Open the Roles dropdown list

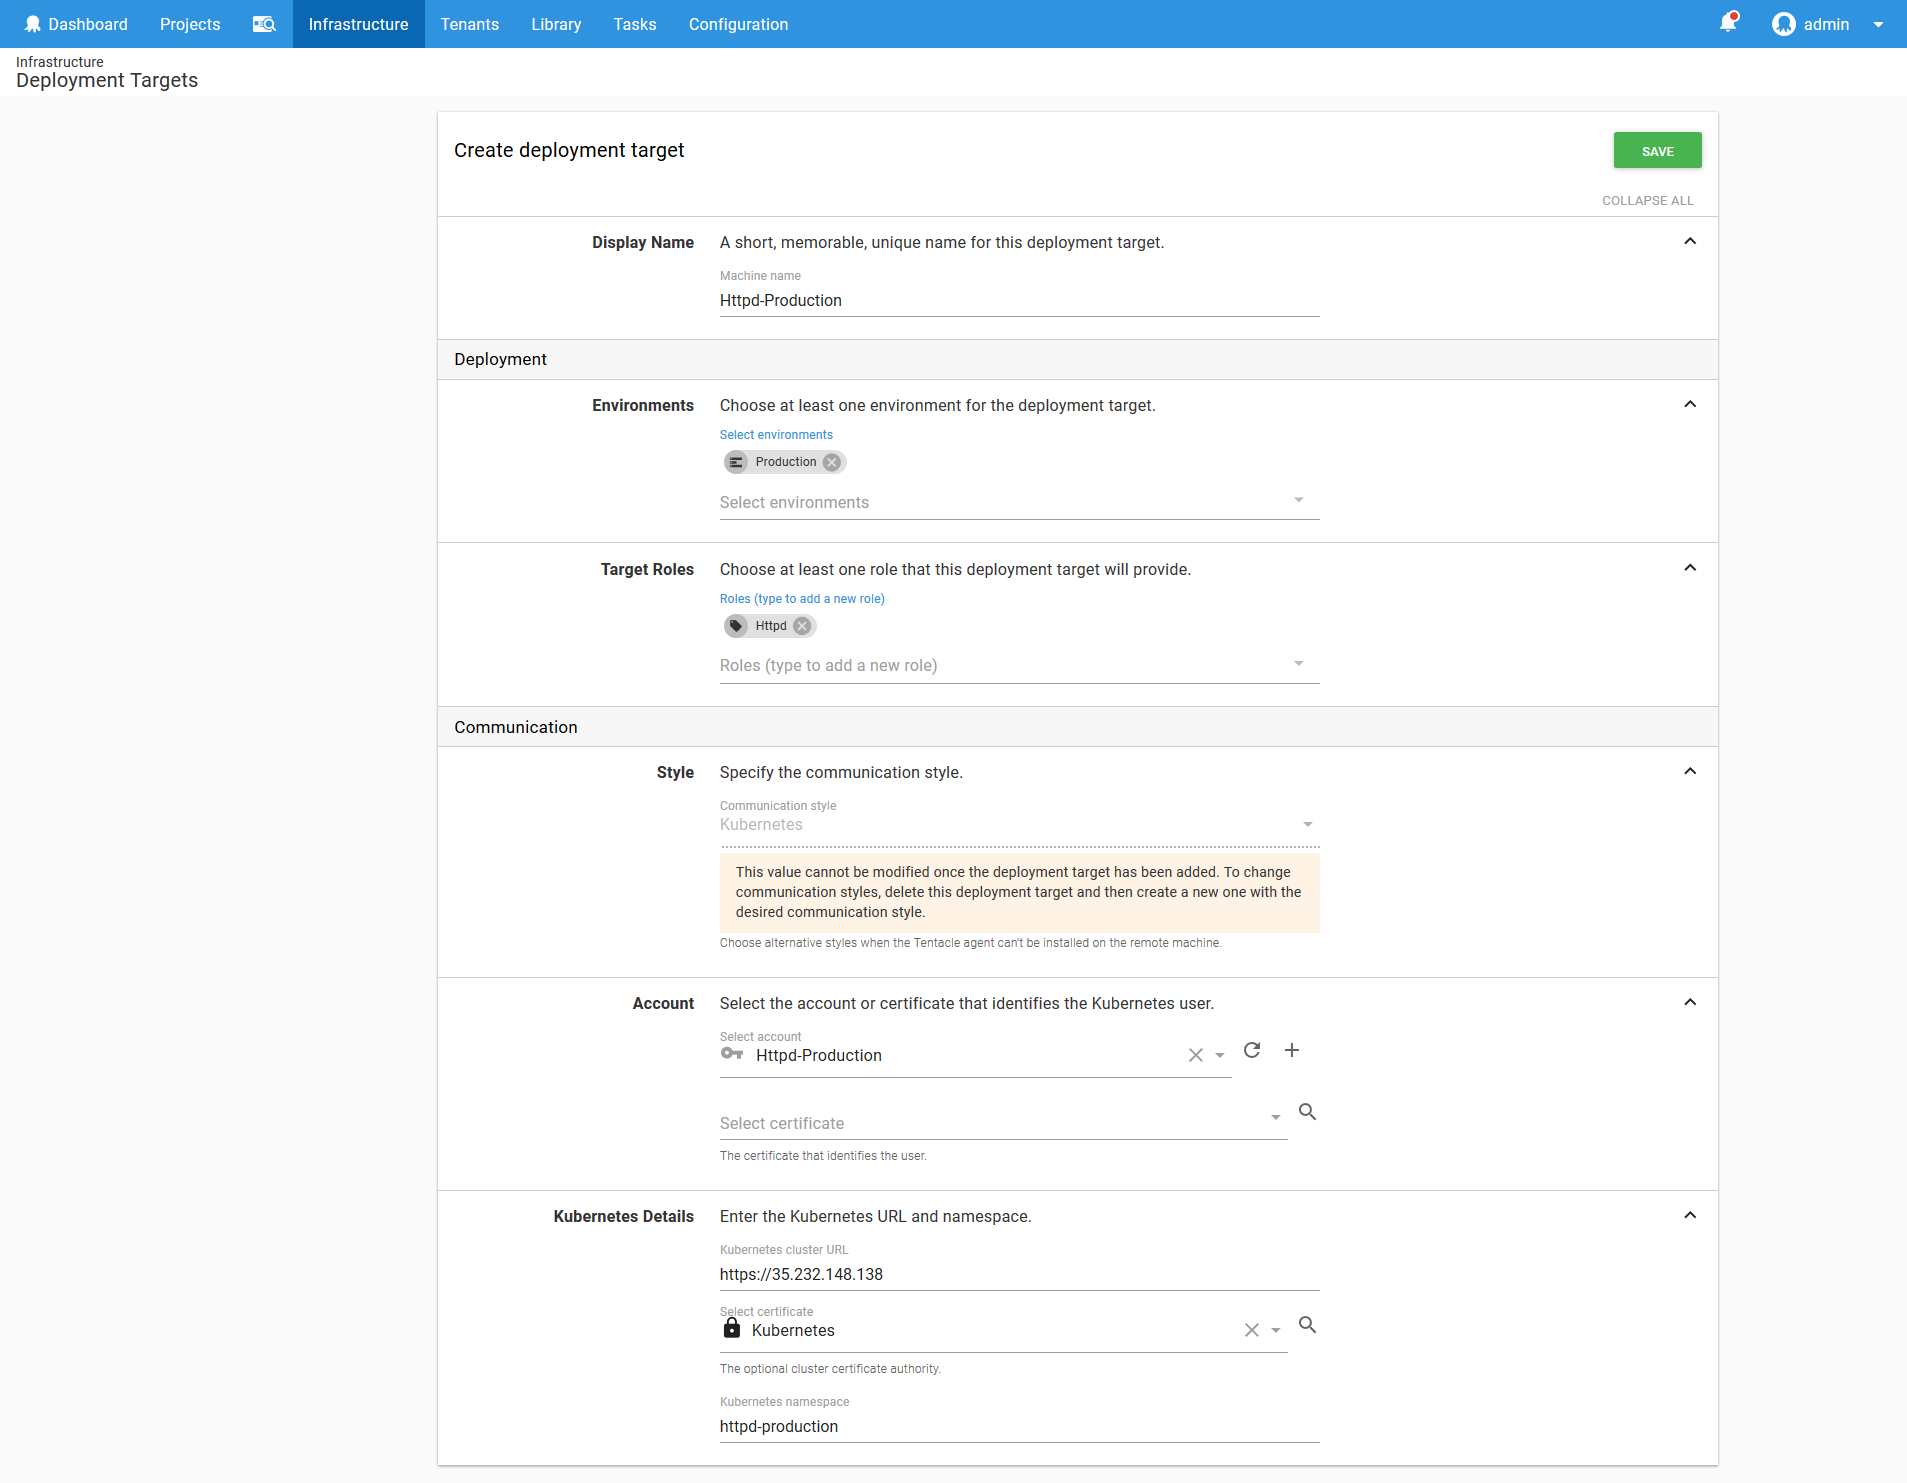[x=1298, y=664]
